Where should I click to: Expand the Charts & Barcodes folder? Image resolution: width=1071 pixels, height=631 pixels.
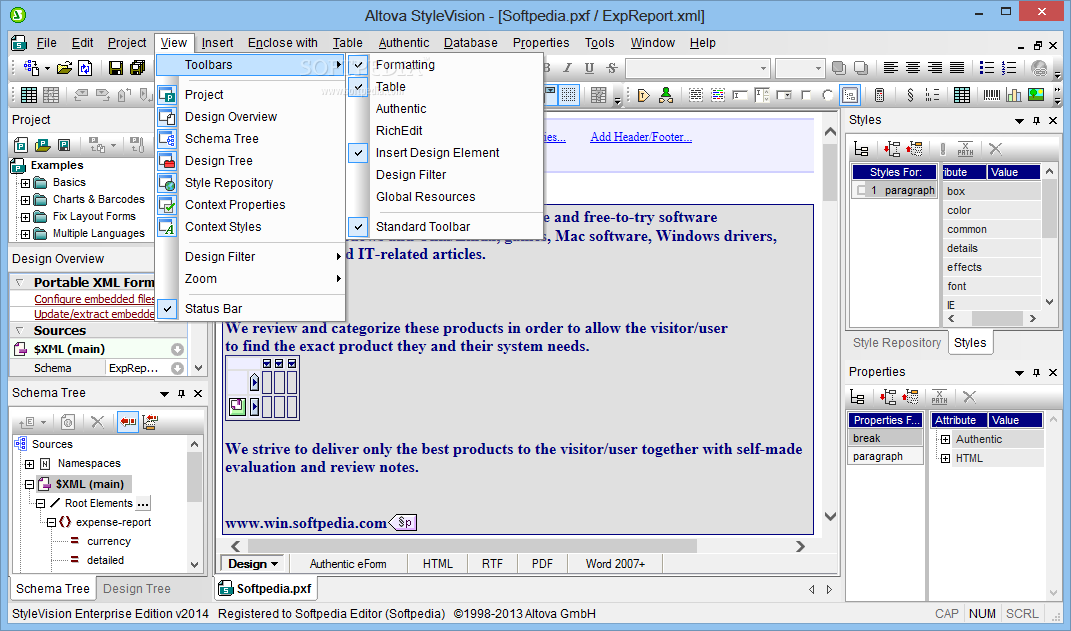pyautogui.click(x=25, y=200)
